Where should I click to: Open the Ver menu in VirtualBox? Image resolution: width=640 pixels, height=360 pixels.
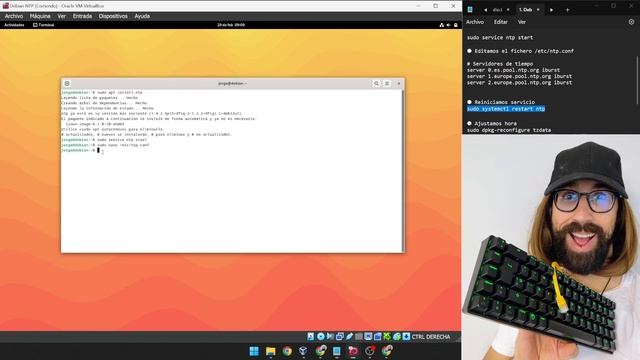62,16
